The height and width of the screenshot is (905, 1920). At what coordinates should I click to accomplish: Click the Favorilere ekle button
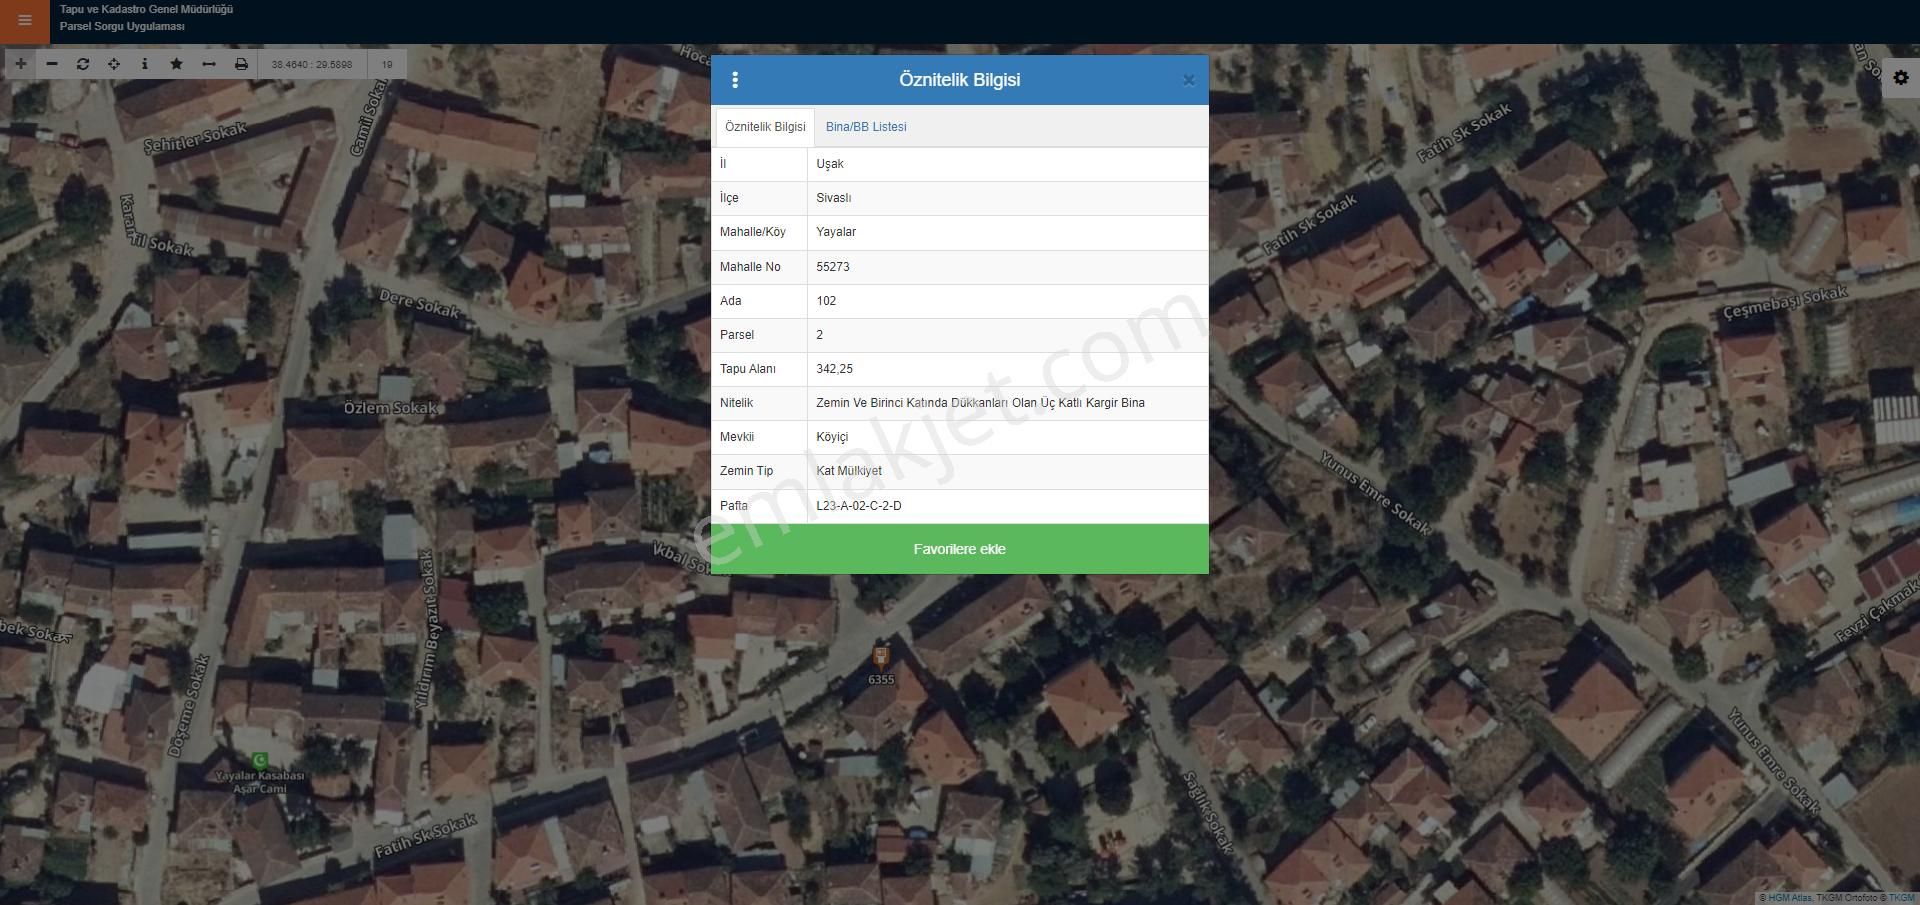point(959,549)
